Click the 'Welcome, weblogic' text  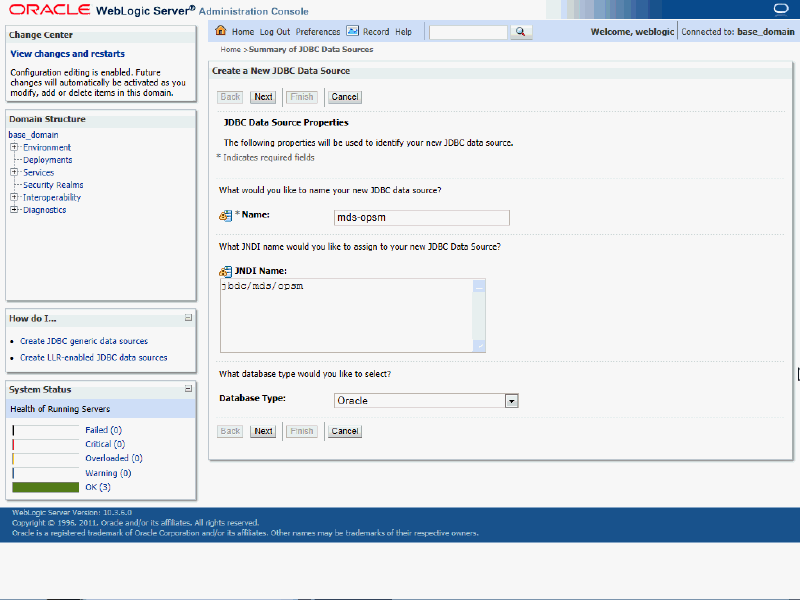[x=633, y=32]
